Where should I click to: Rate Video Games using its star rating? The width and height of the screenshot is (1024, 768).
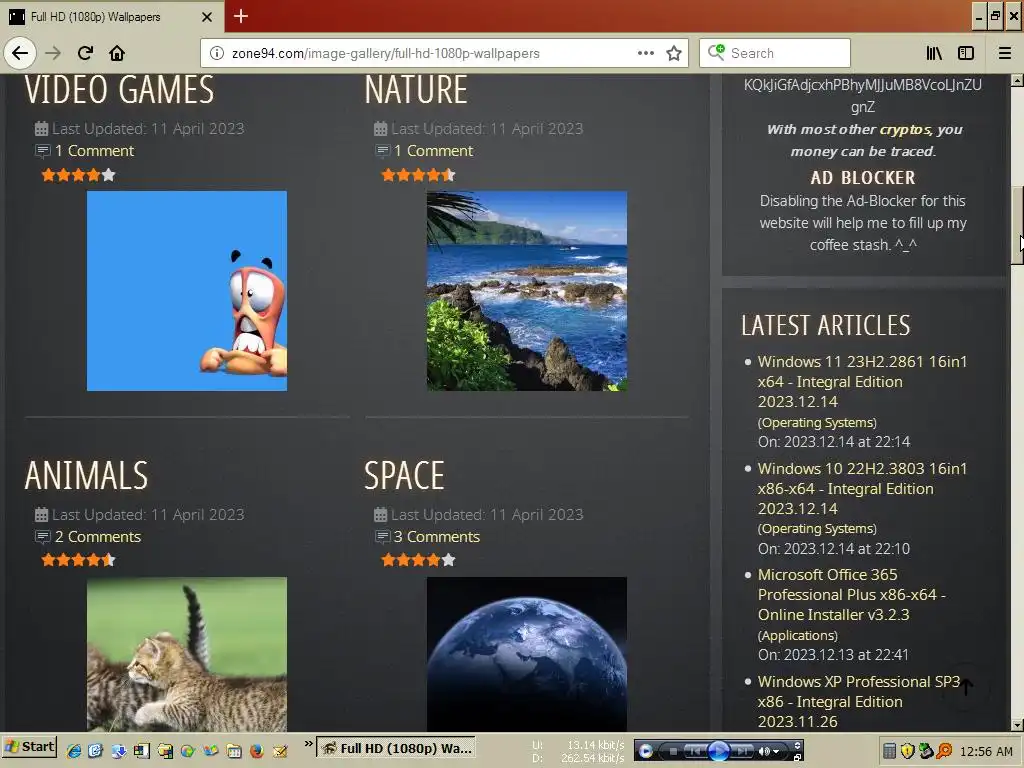click(78, 175)
